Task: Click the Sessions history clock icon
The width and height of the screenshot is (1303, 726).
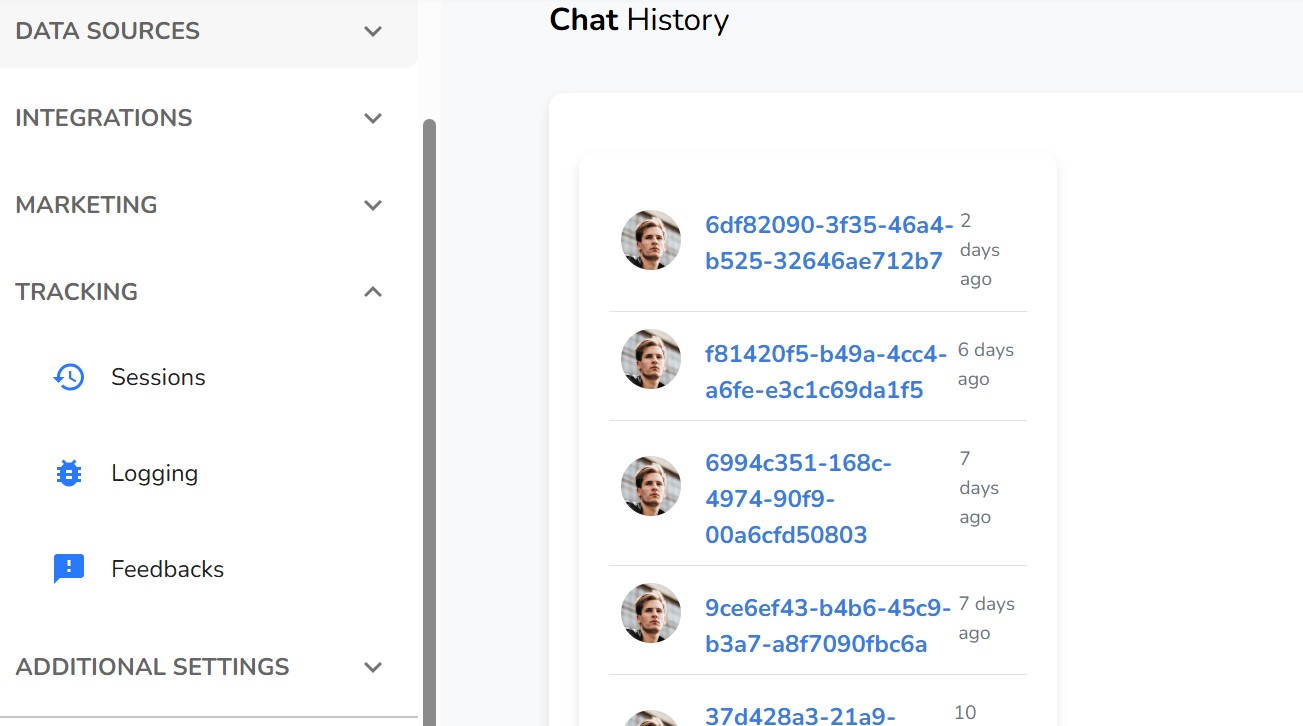Action: point(69,377)
